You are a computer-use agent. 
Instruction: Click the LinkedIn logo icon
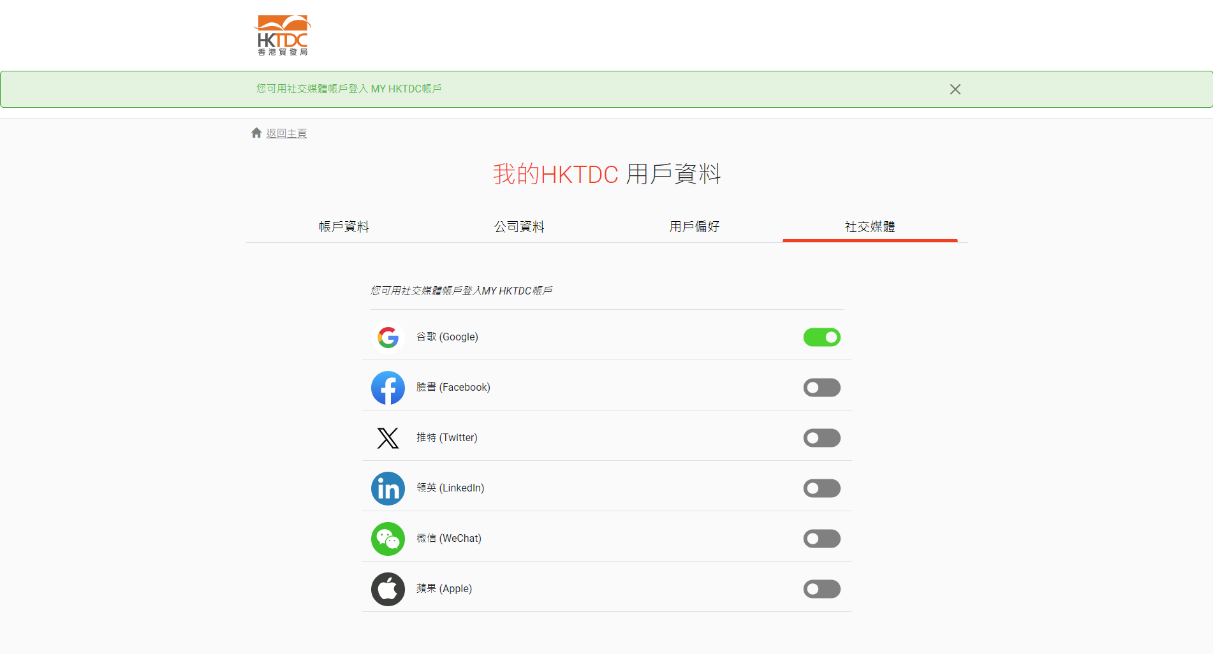[x=388, y=488]
